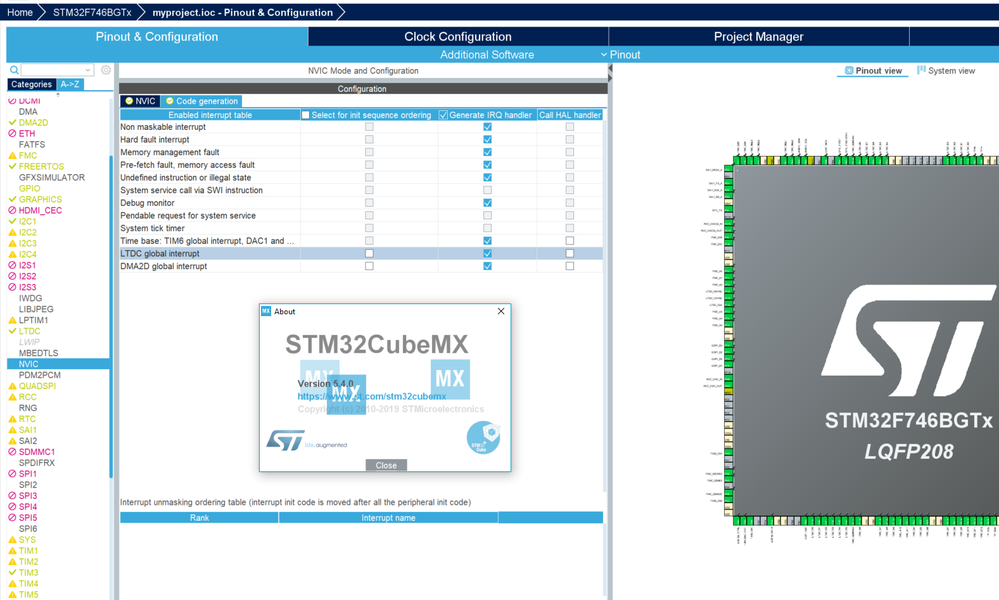Open the gear settings icon beside search box
Viewport: 999px width, 600px height.
(106, 70)
